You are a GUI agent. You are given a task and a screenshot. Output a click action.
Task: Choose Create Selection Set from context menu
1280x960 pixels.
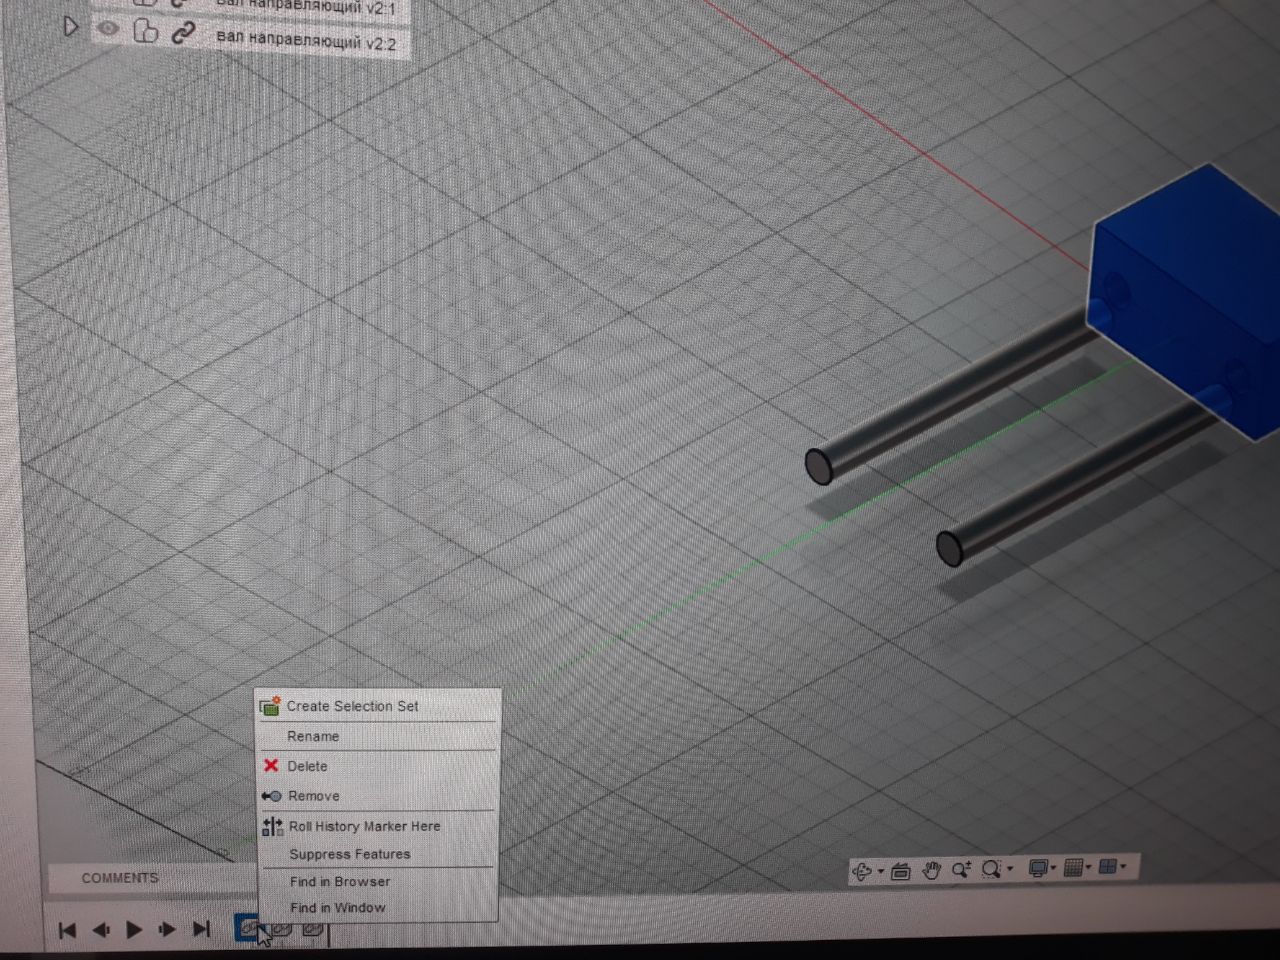[378, 706]
